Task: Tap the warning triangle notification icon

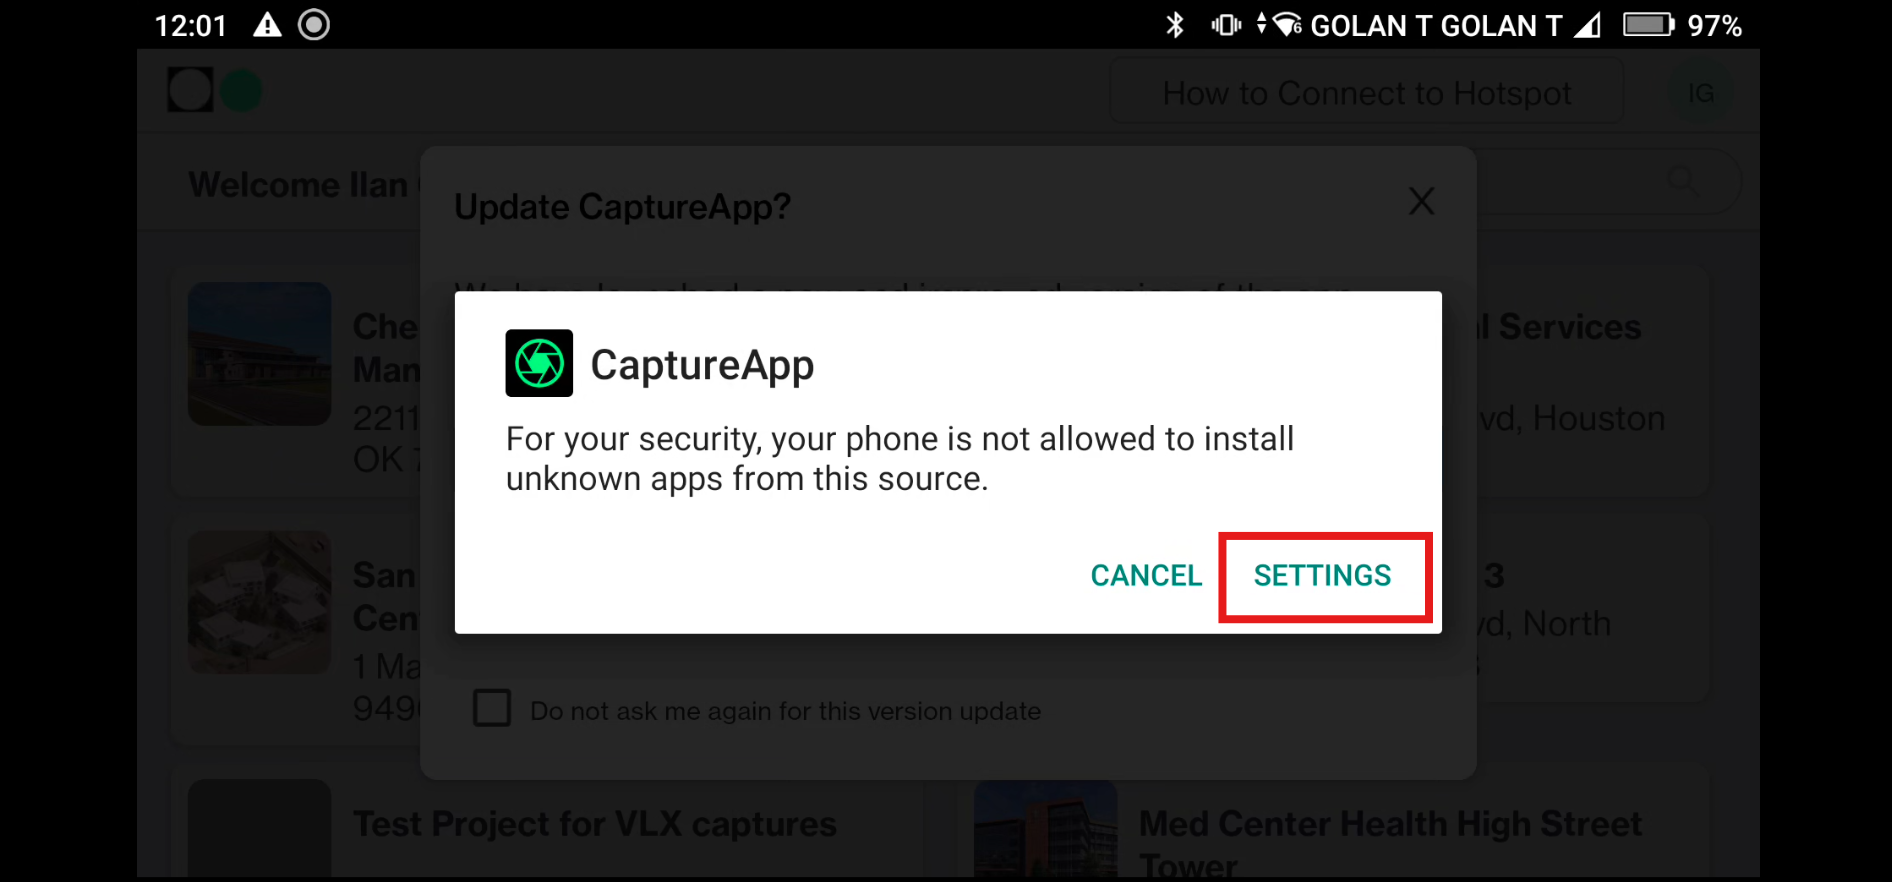Action: (x=267, y=25)
